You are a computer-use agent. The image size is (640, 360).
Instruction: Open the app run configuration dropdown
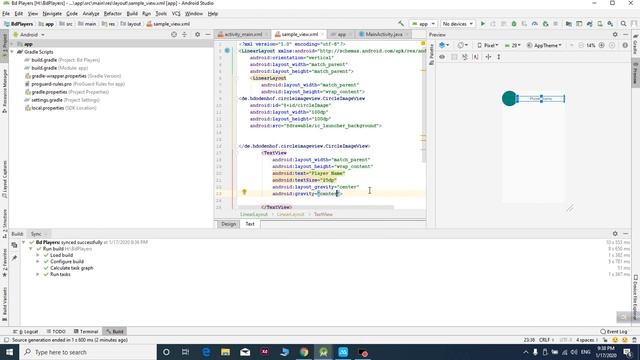[x=423, y=24]
